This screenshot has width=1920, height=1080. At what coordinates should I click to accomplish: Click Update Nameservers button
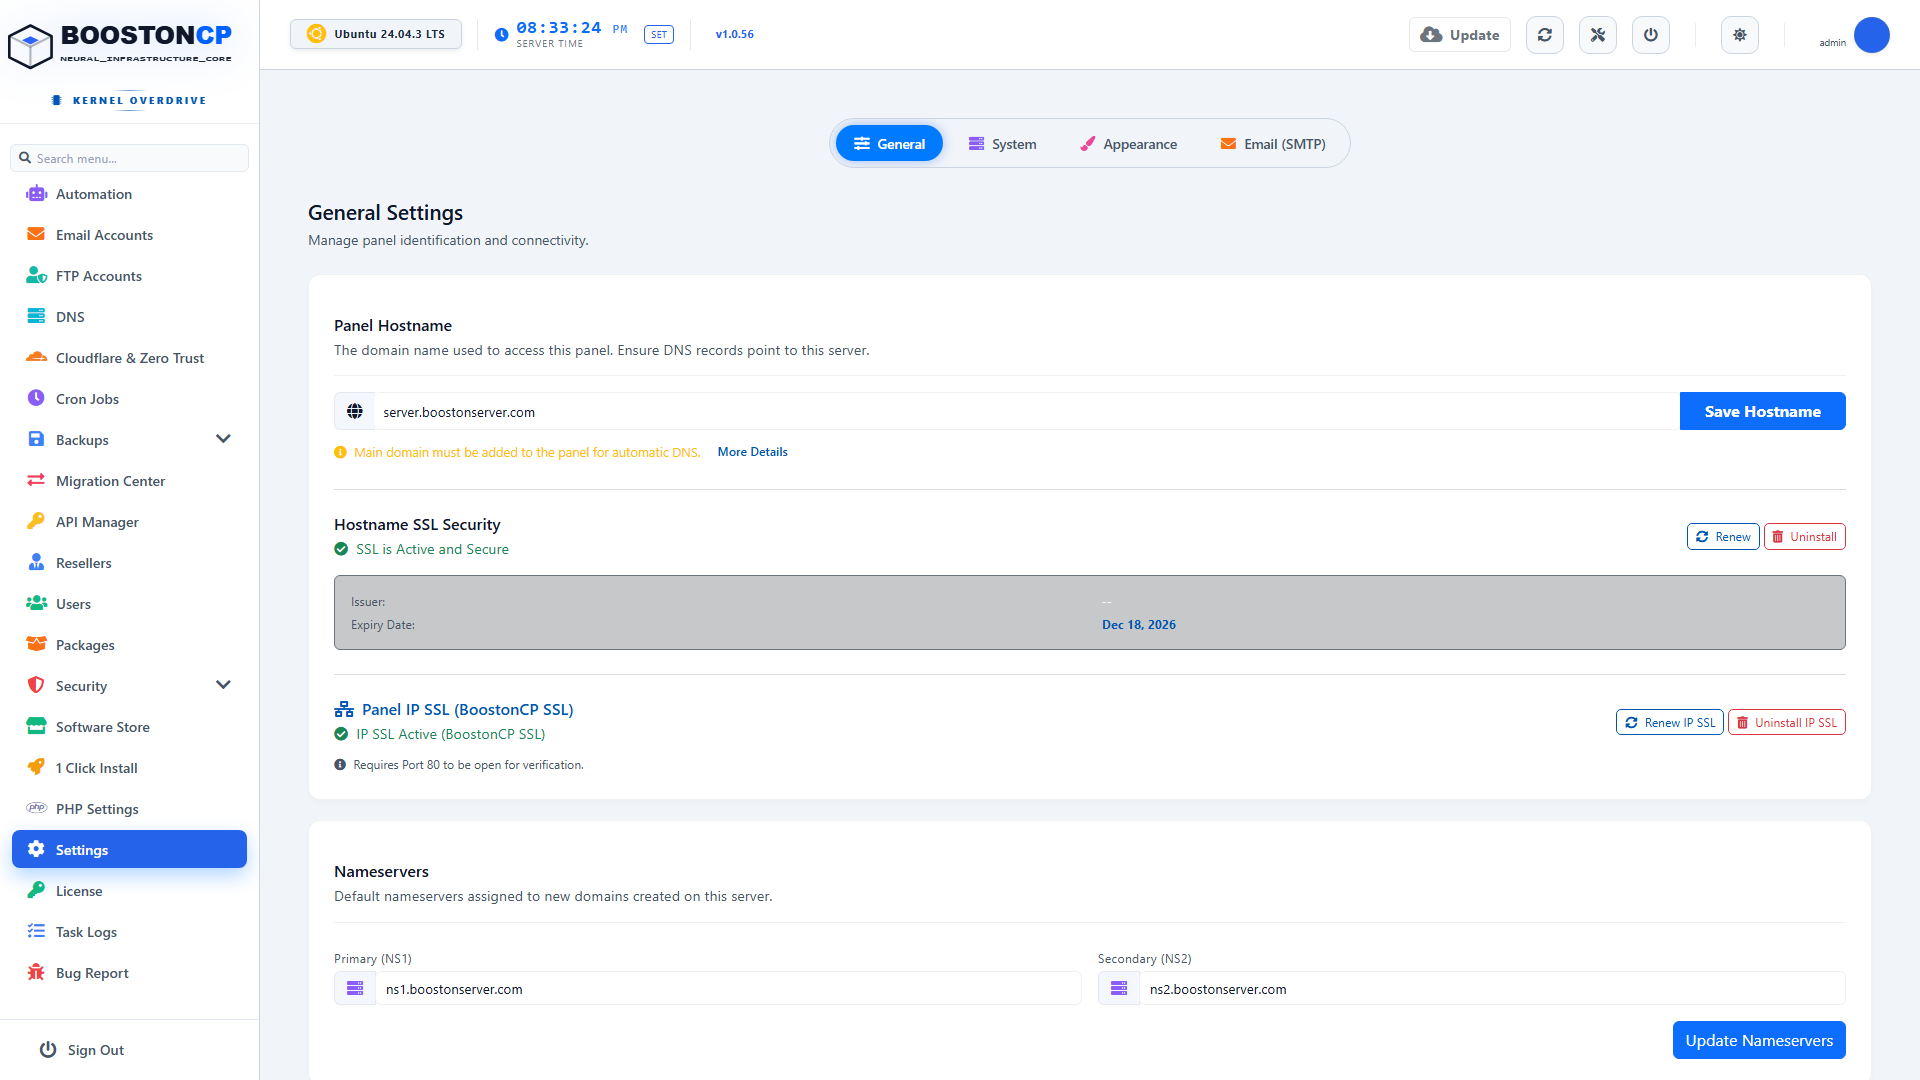1759,1040
